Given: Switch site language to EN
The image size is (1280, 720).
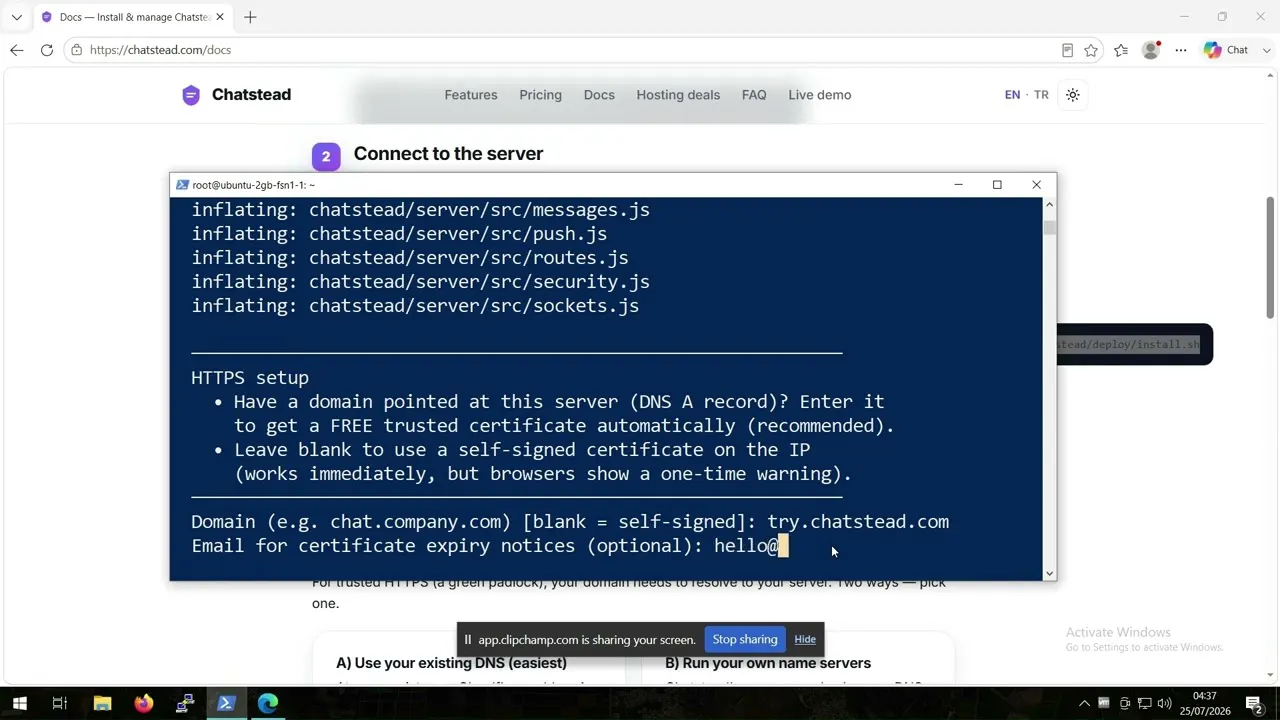Looking at the screenshot, I should 1012,95.
